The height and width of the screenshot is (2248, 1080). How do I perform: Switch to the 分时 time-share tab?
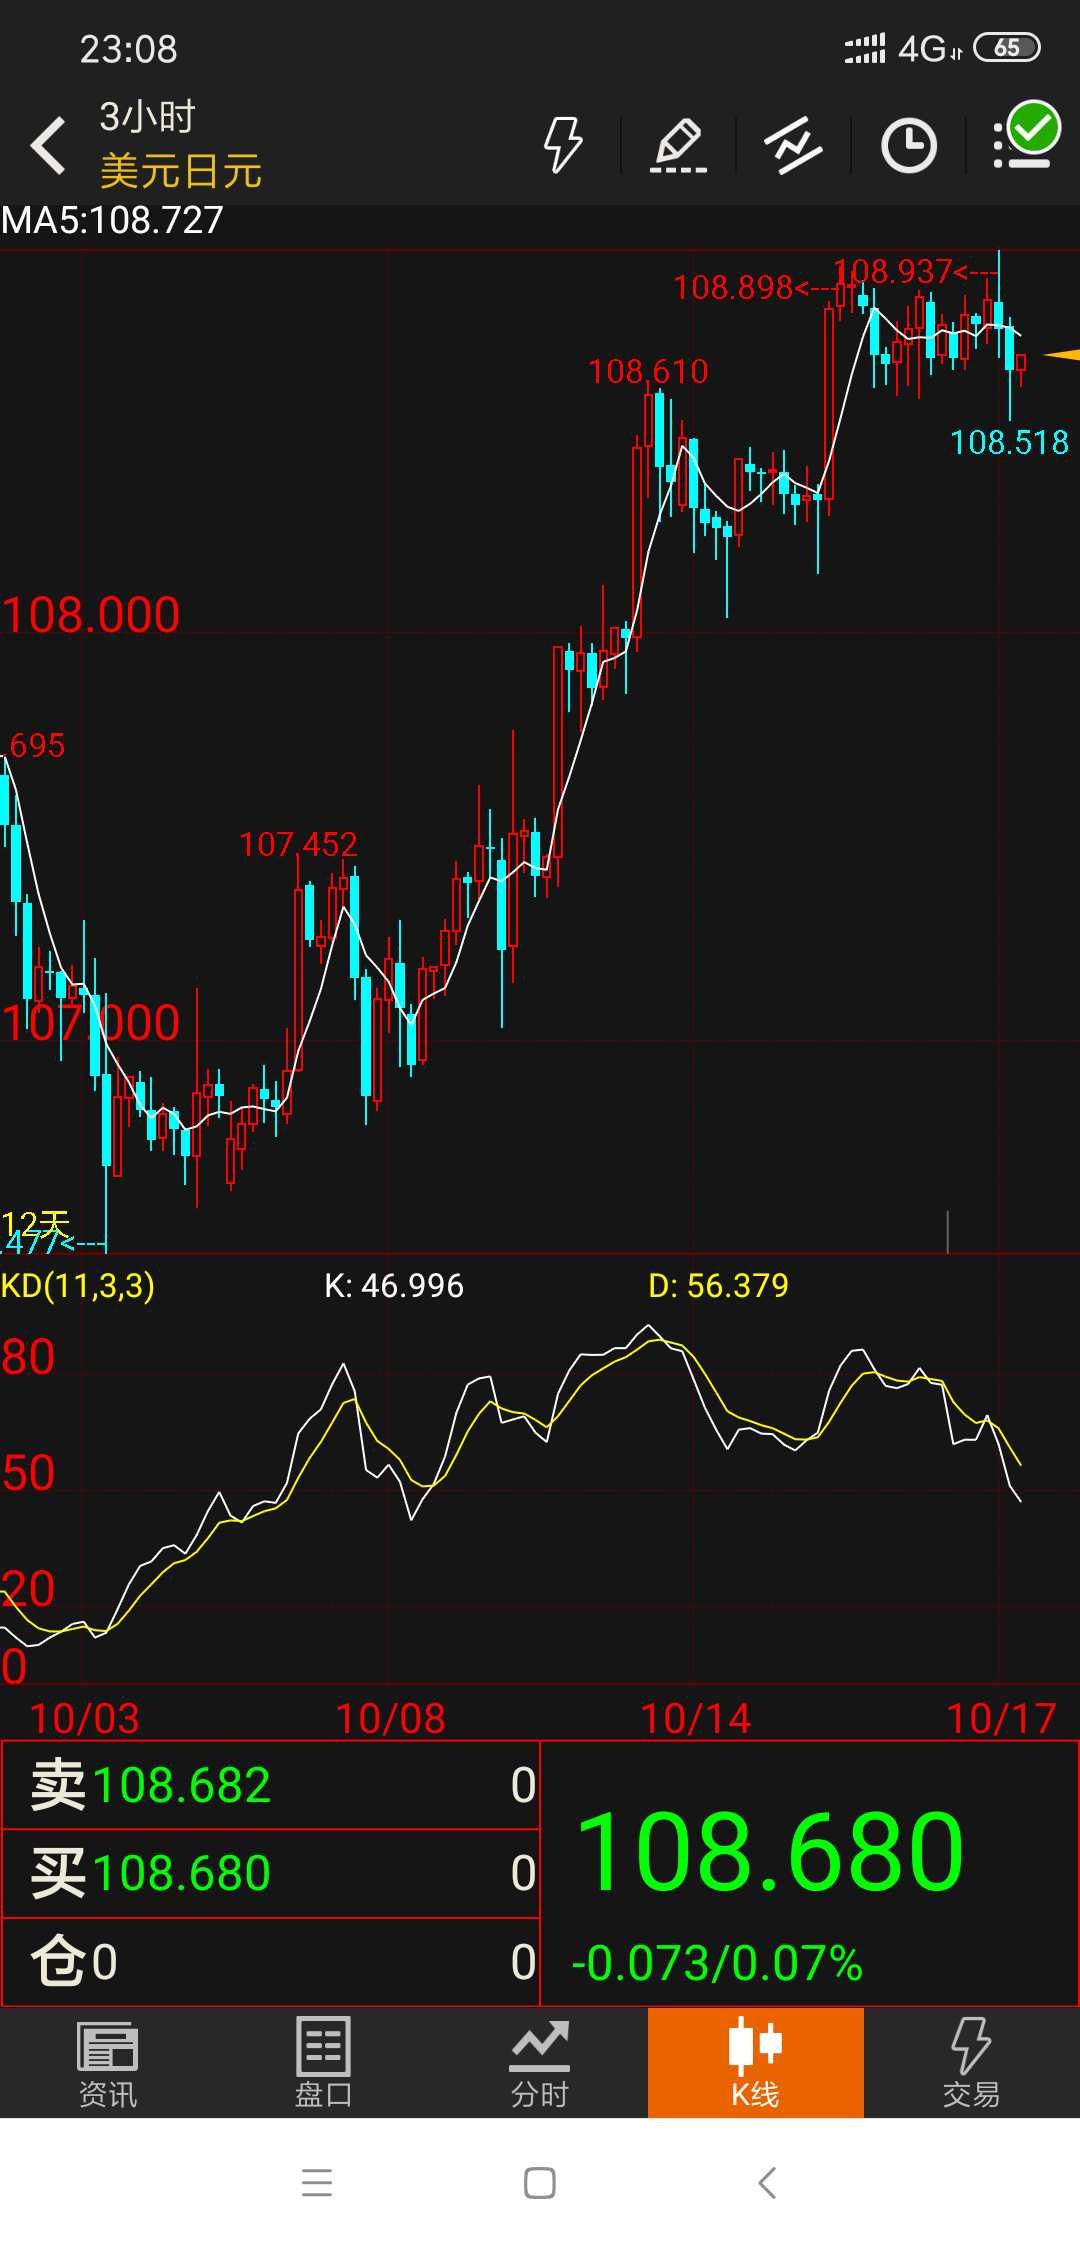540,2063
